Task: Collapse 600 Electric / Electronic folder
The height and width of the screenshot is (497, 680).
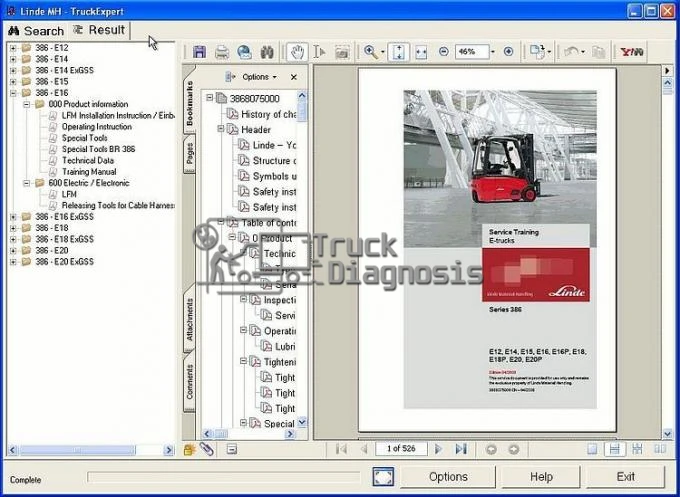Action: [x=26, y=183]
